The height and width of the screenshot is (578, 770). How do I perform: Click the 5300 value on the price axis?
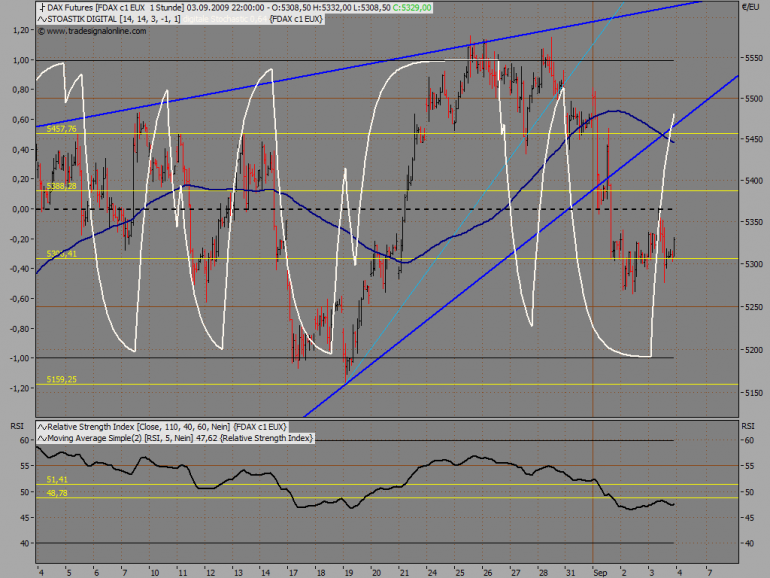coord(754,264)
